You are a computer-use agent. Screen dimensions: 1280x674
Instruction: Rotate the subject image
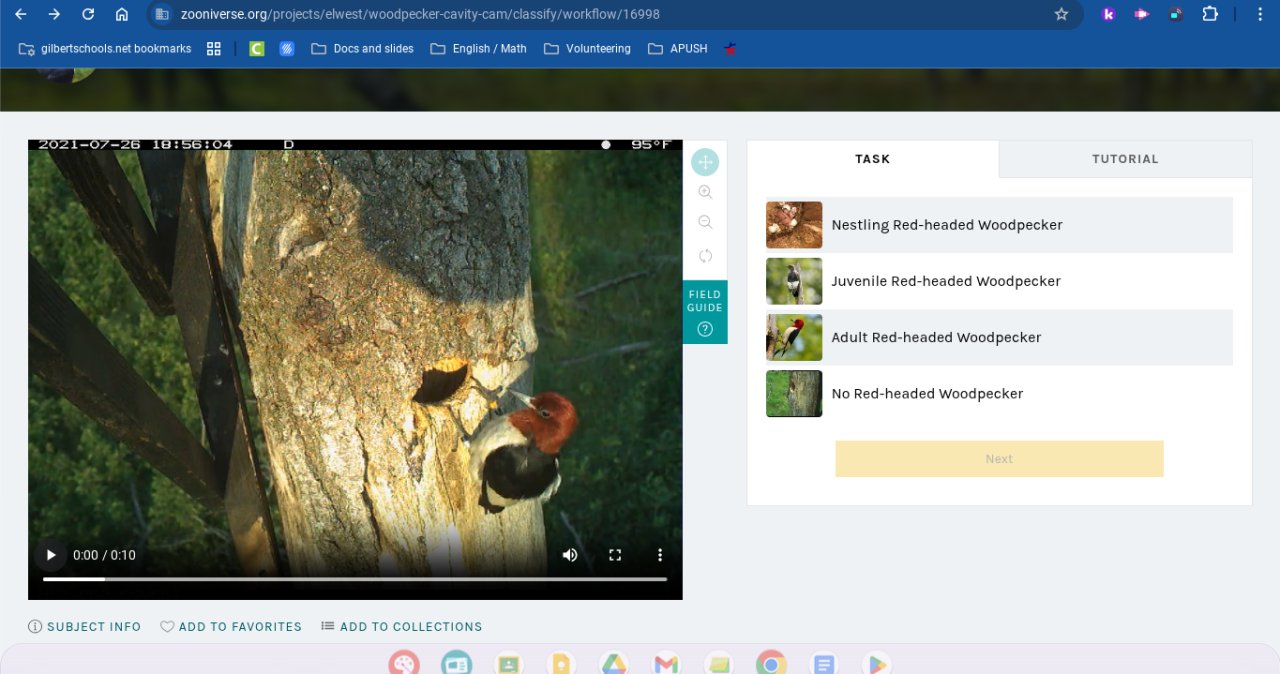tap(705, 255)
